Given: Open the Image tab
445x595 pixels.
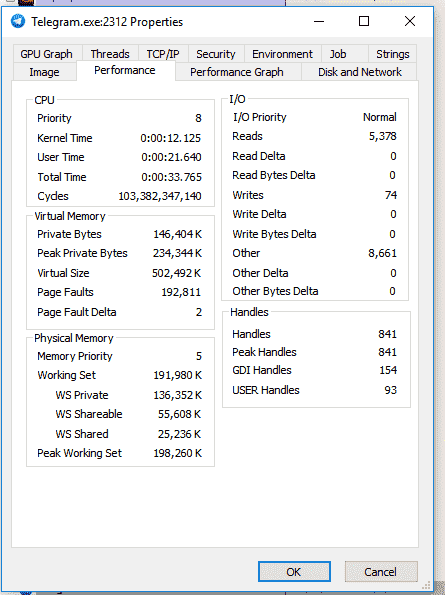Looking at the screenshot, I should (44, 72).
